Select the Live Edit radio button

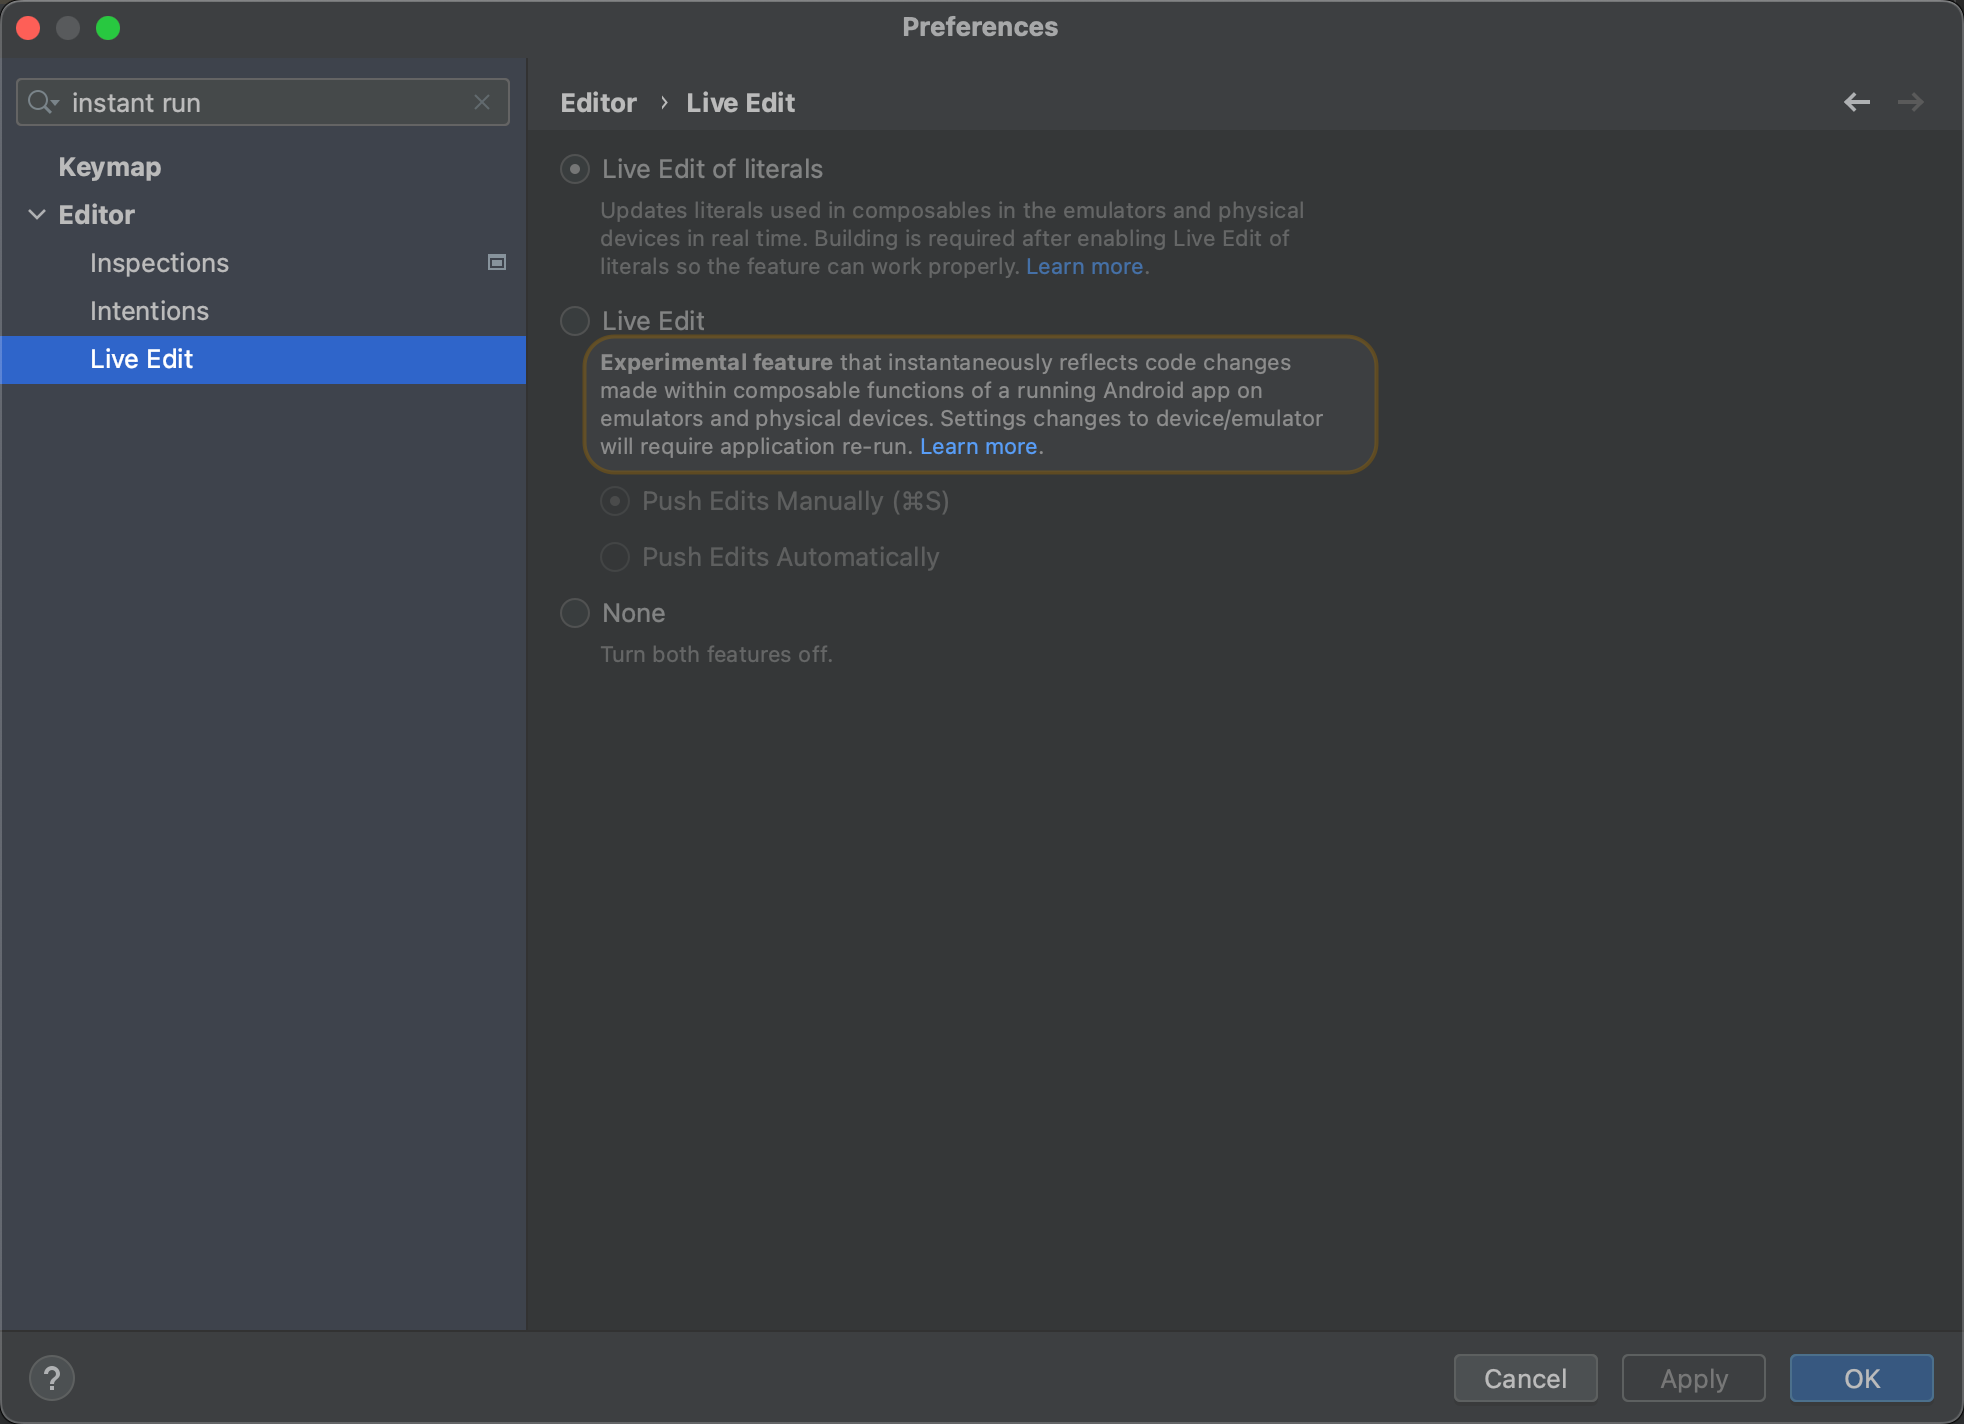tap(576, 320)
